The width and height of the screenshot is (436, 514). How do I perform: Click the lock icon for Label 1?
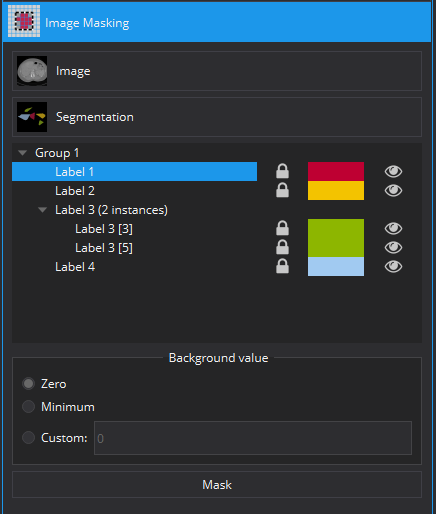tap(282, 171)
